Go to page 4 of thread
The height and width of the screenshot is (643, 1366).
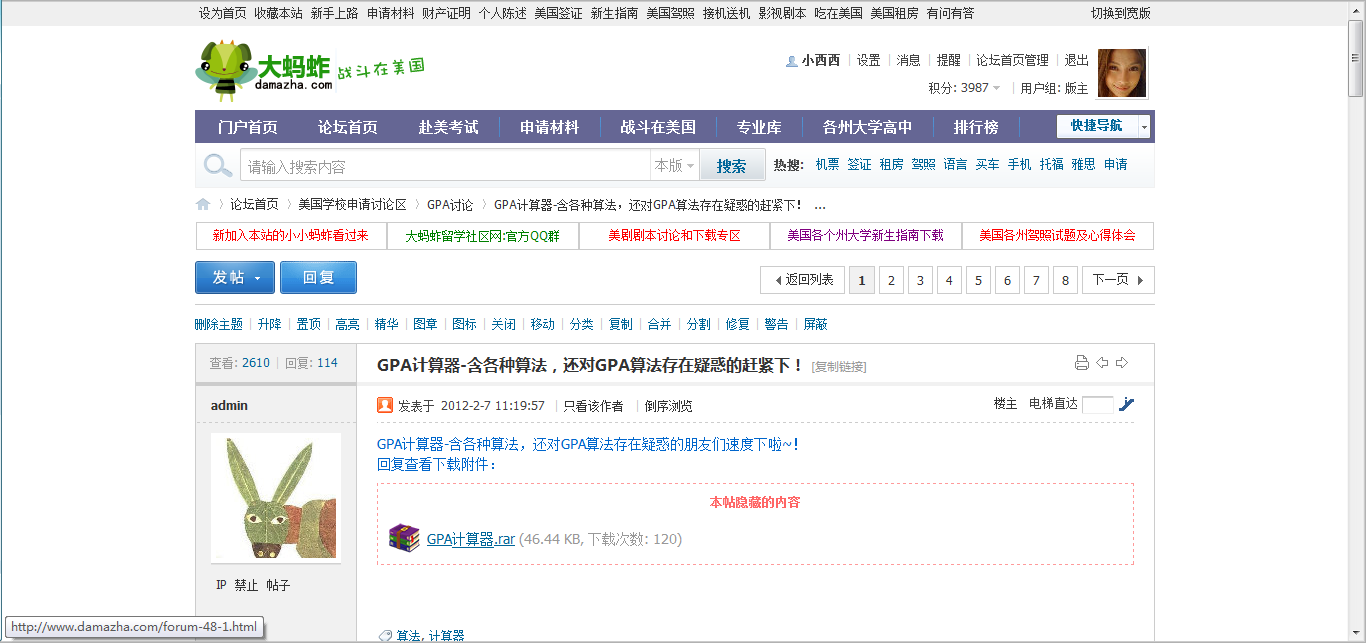point(949,280)
